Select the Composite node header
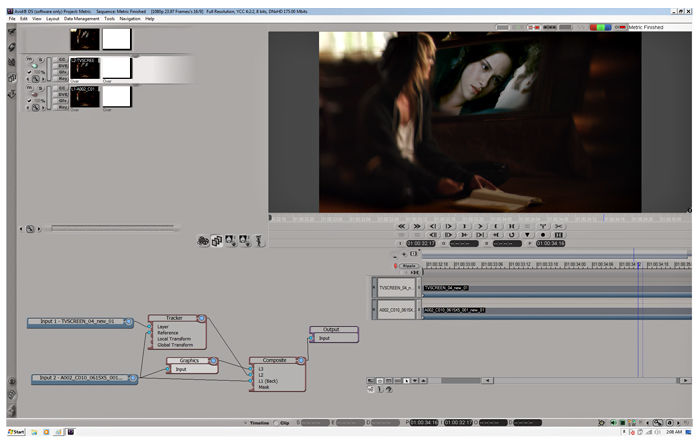The width and height of the screenshot is (700, 445). click(x=277, y=360)
